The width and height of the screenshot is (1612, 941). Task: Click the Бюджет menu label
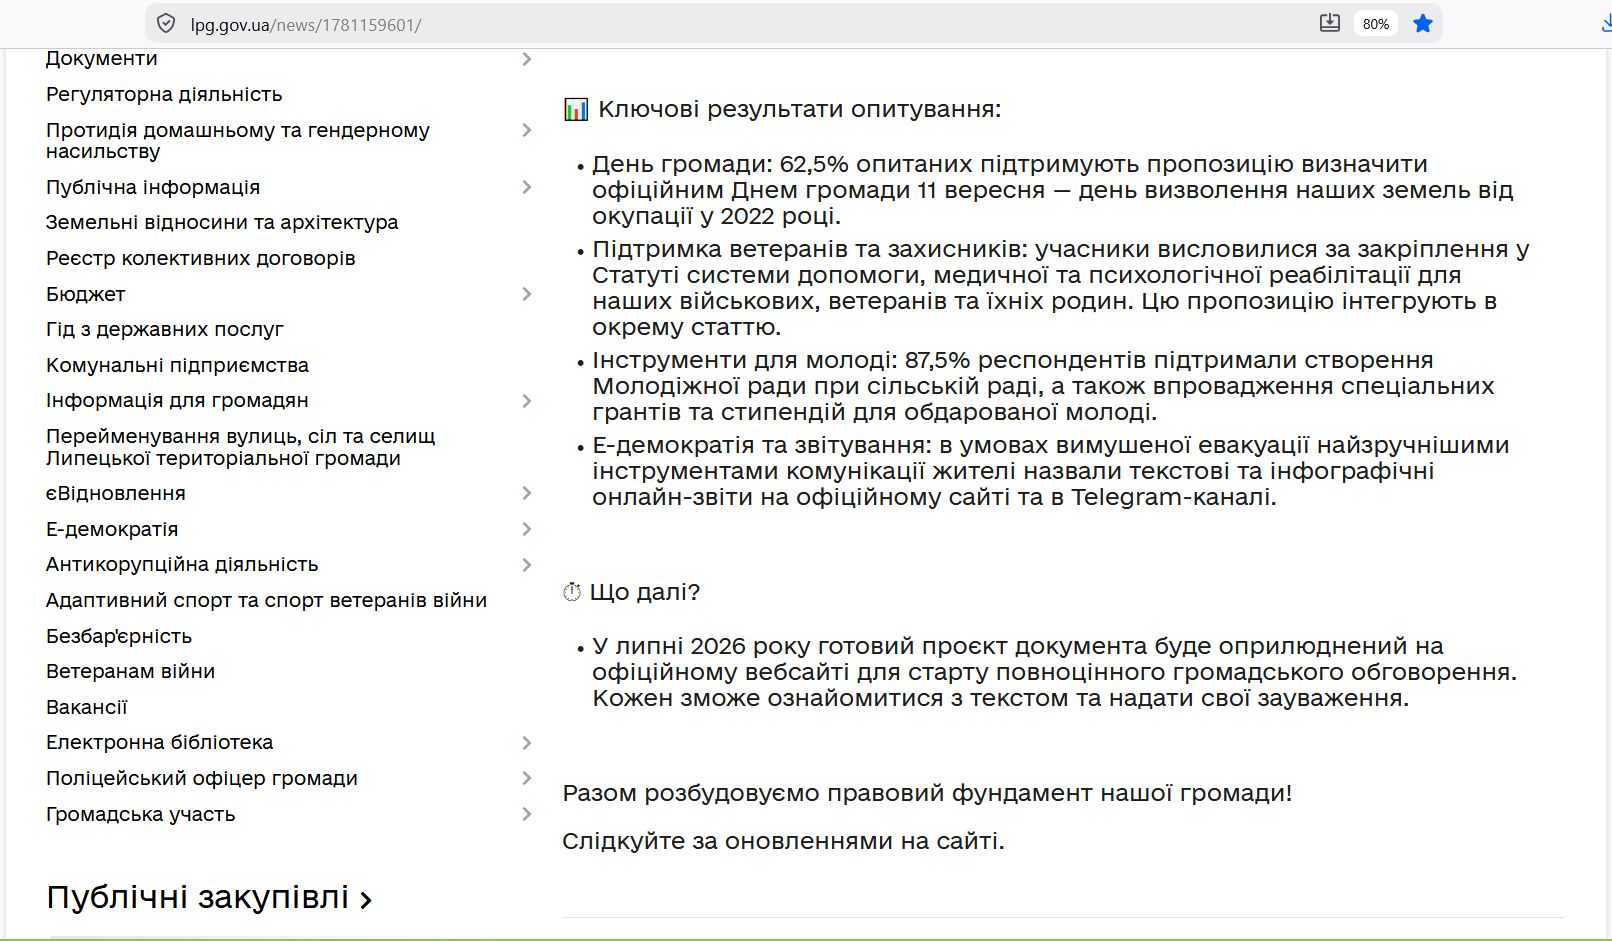tap(86, 294)
